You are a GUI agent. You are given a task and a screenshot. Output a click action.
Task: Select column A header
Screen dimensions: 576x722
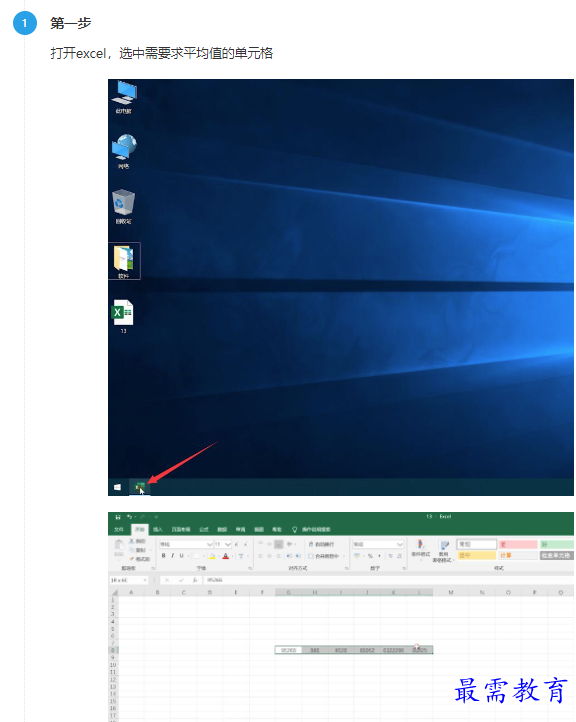click(x=131, y=593)
